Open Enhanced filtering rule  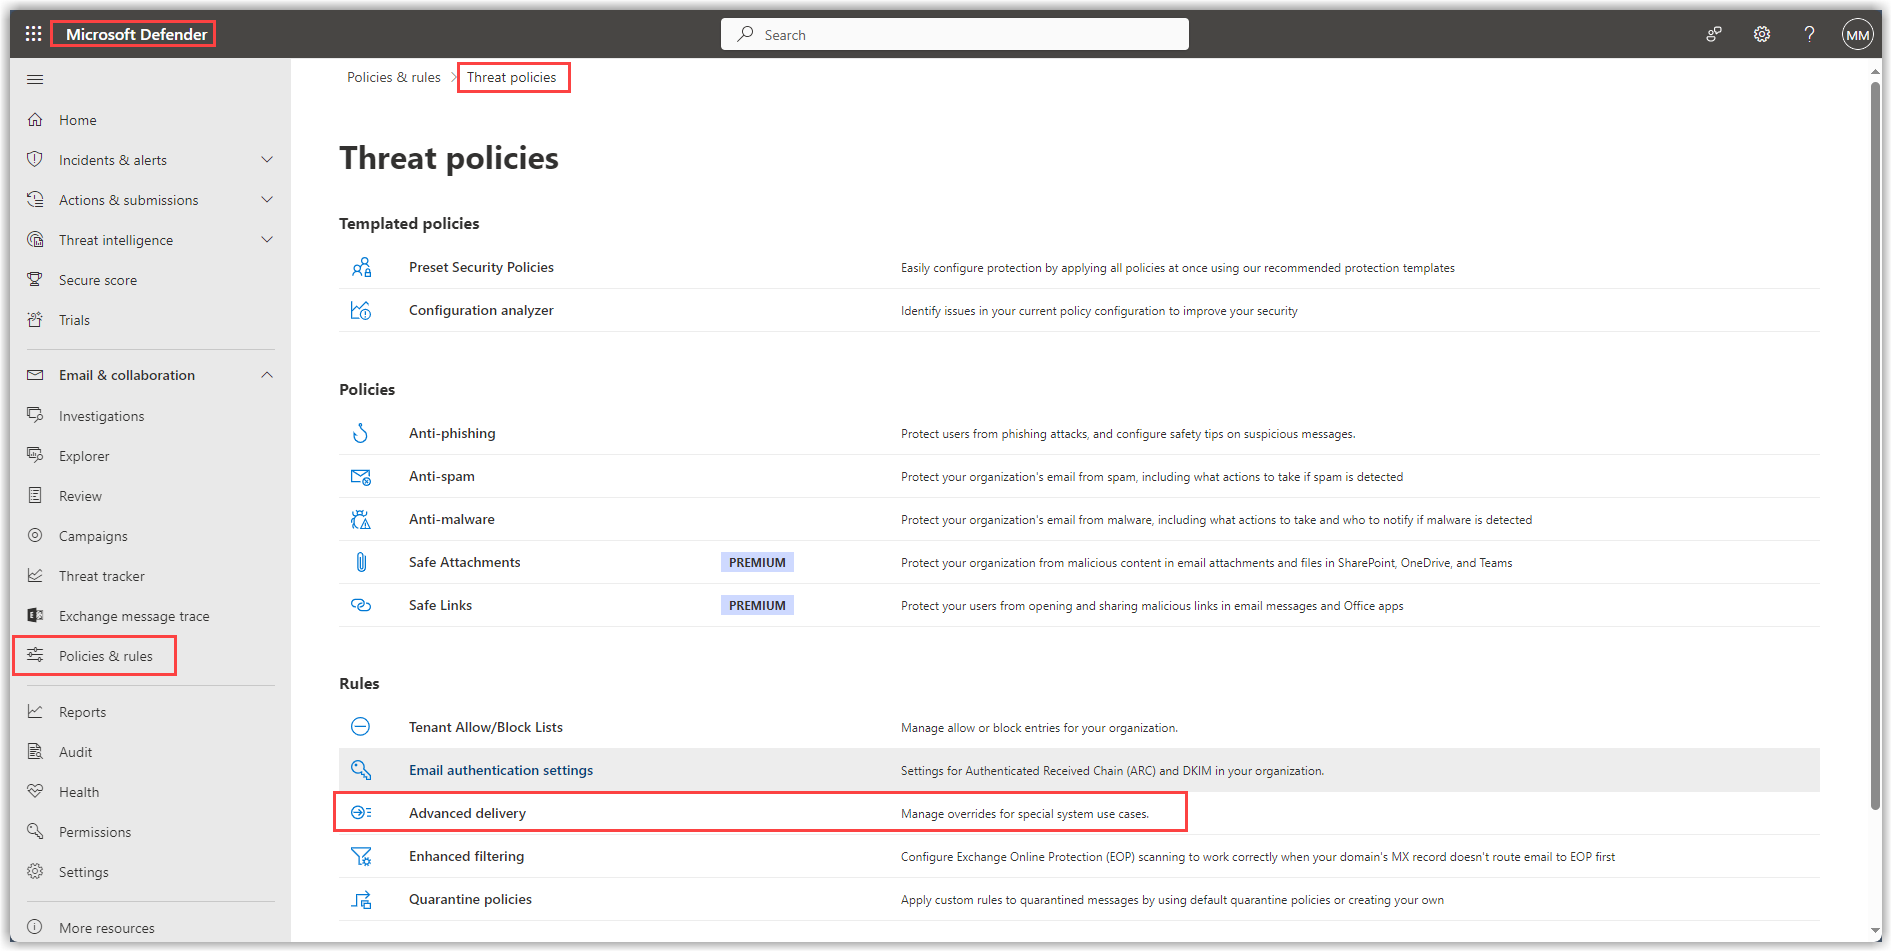466,856
